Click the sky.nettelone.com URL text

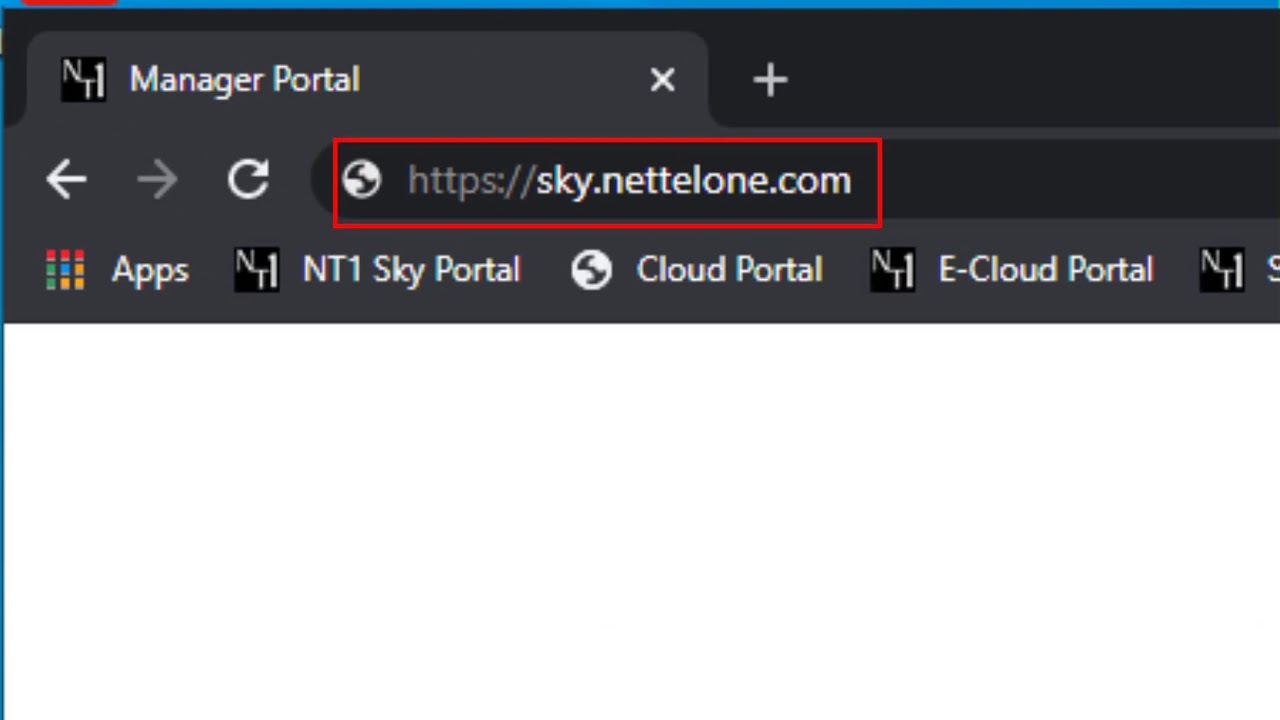pos(693,181)
